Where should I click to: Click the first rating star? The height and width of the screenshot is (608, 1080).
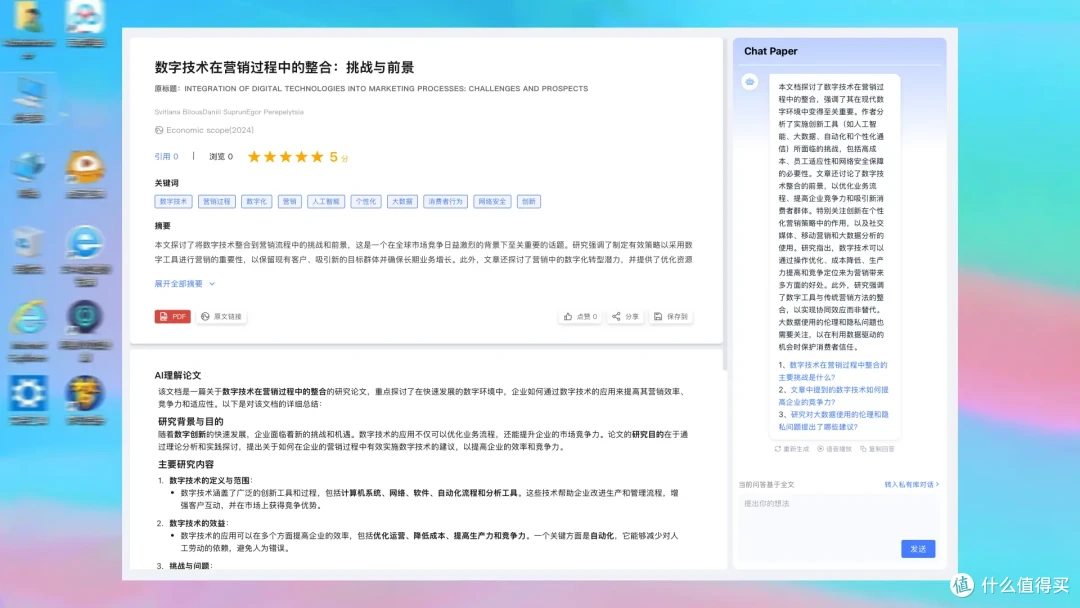coord(254,157)
